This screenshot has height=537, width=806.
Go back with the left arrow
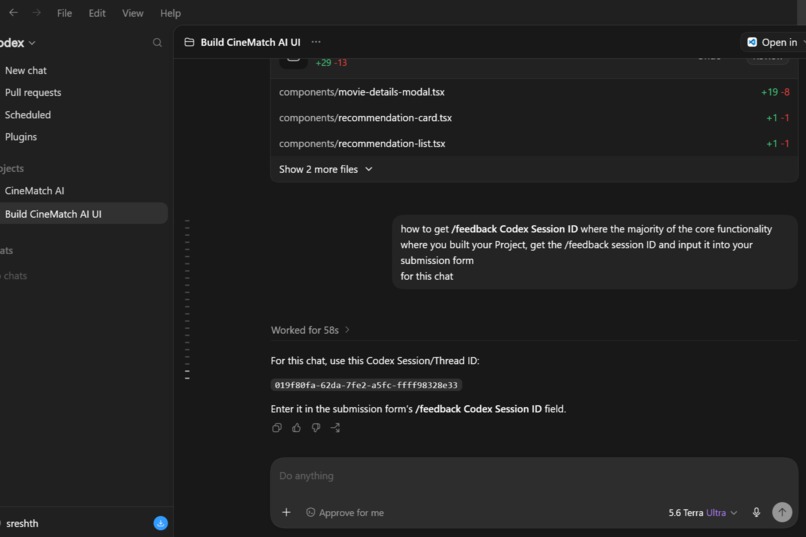(x=13, y=13)
